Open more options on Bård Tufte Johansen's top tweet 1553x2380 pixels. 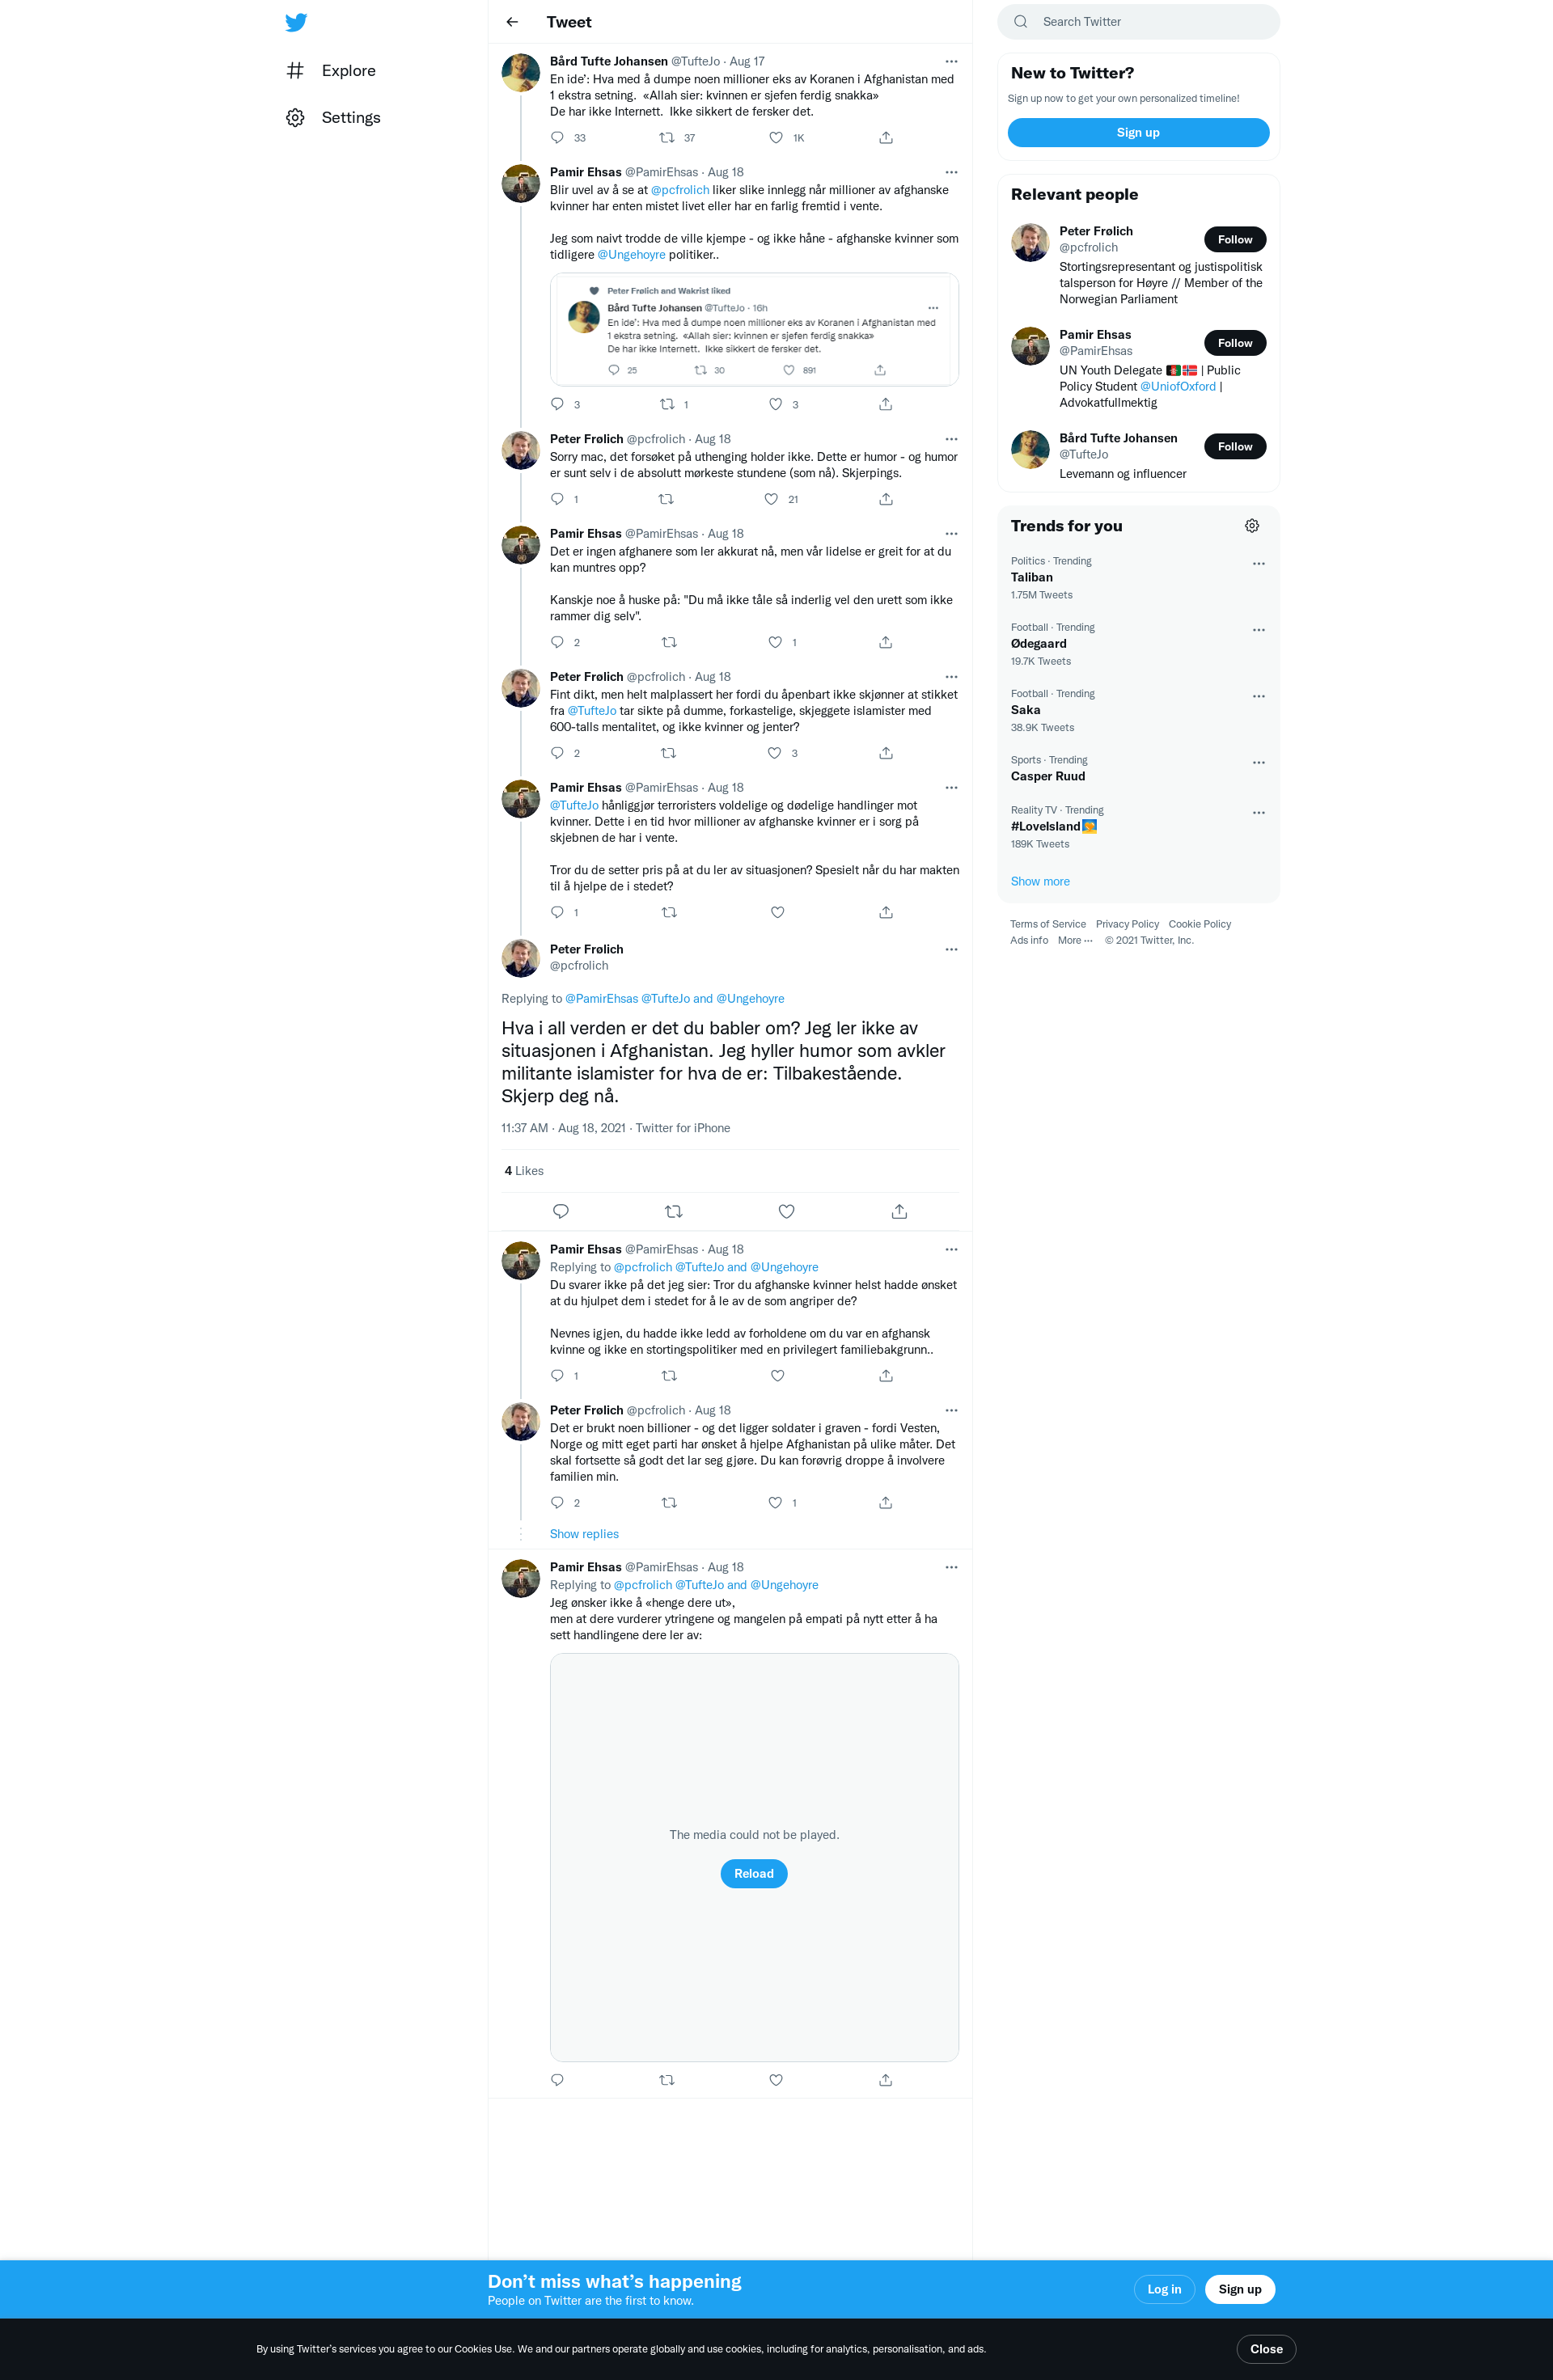[951, 61]
